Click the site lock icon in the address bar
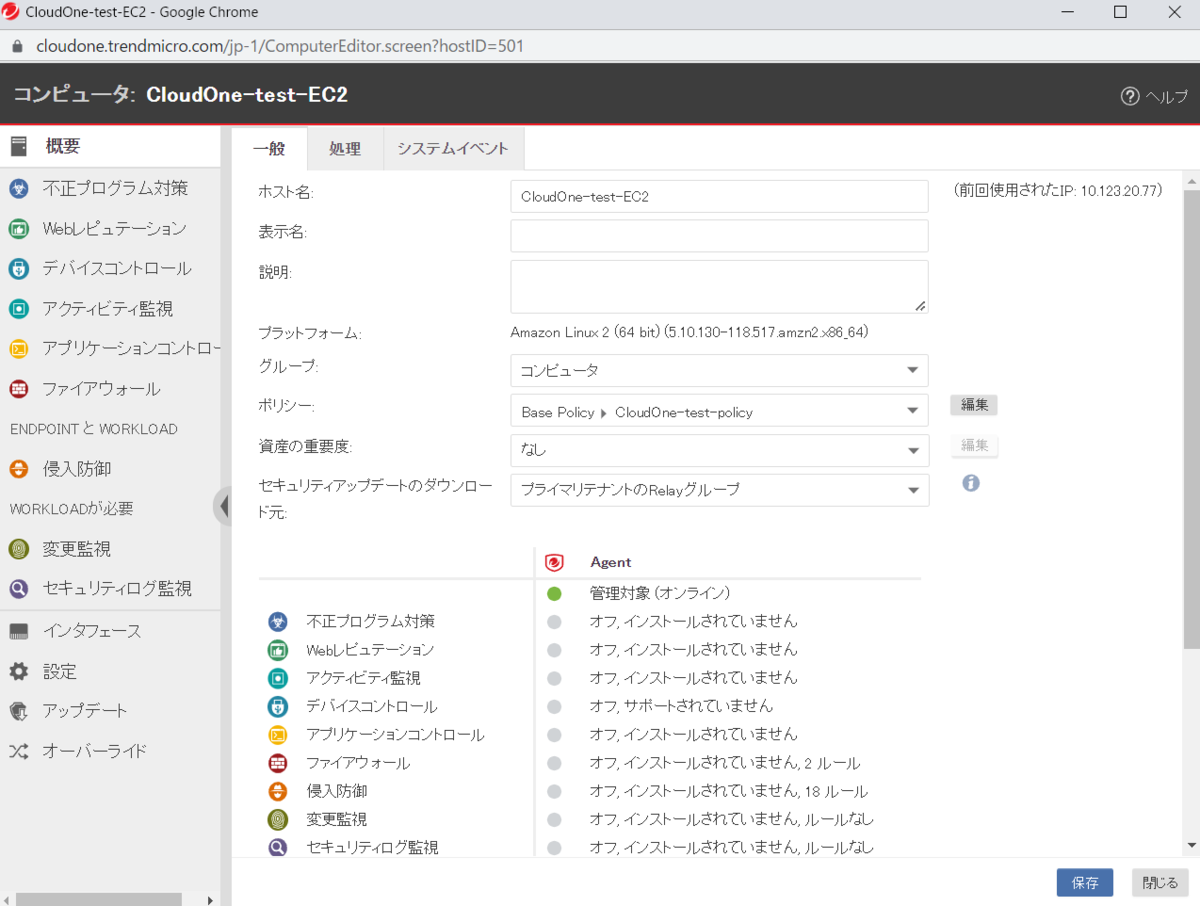 [16, 46]
